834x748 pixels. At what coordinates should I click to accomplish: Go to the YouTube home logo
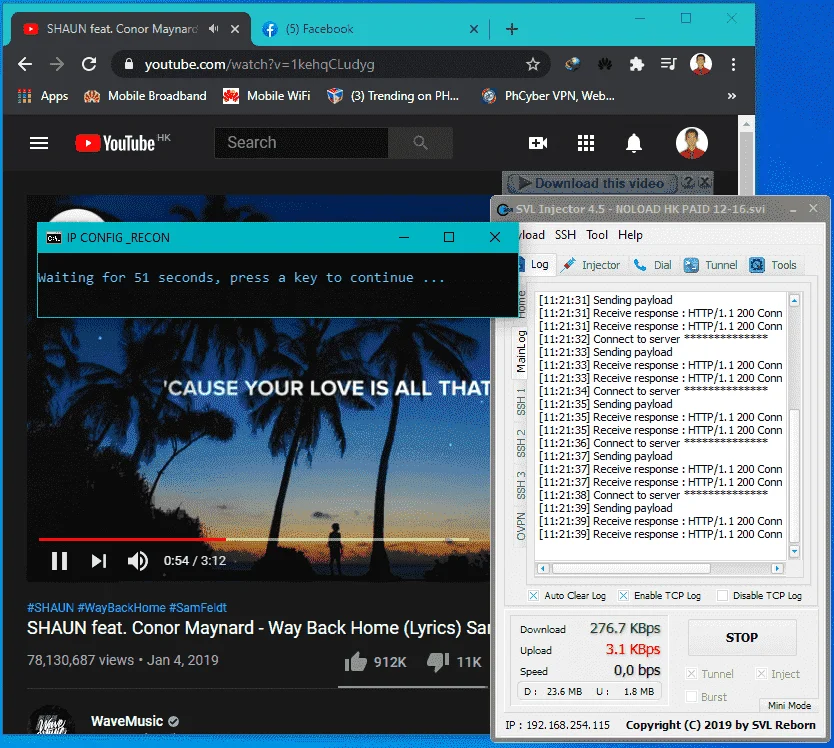(x=115, y=143)
